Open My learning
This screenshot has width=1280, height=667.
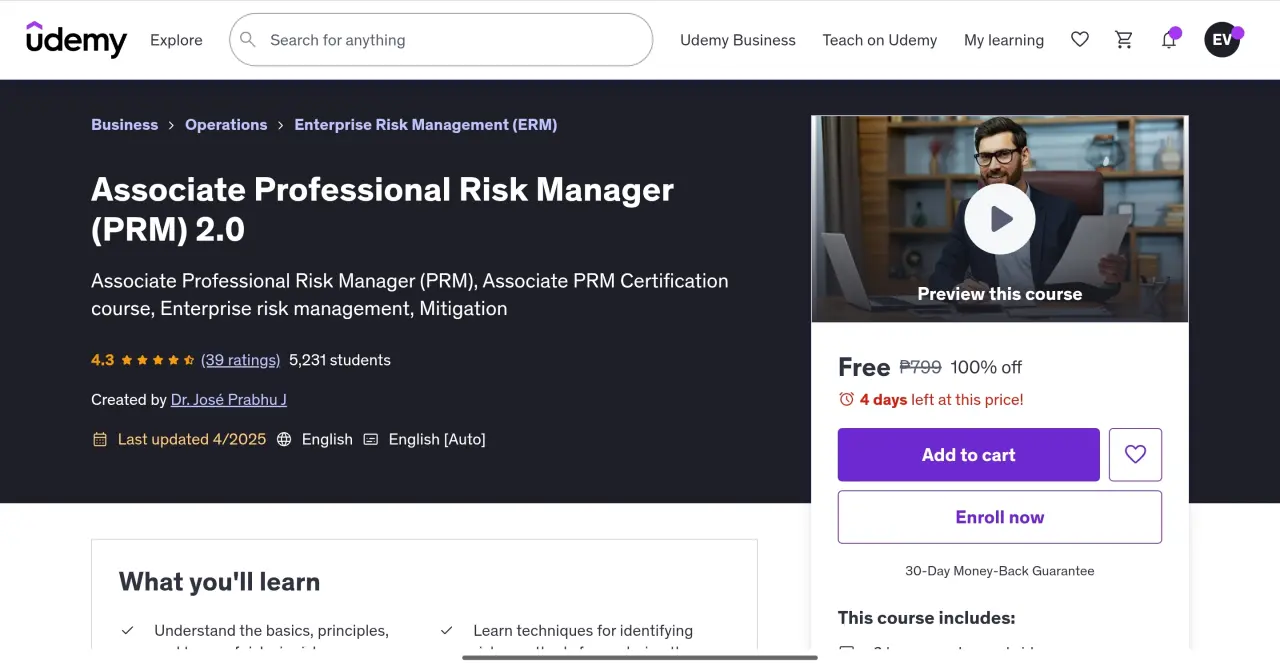(1004, 40)
